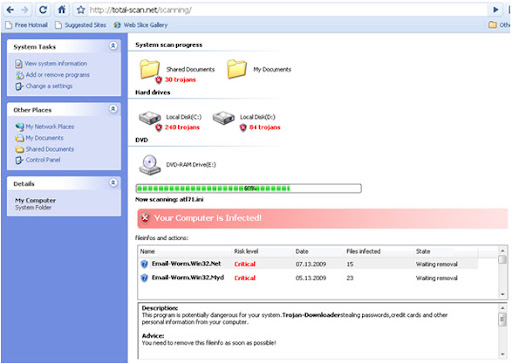
Task: Open the Suggested Sites bookmark
Action: (x=81, y=25)
